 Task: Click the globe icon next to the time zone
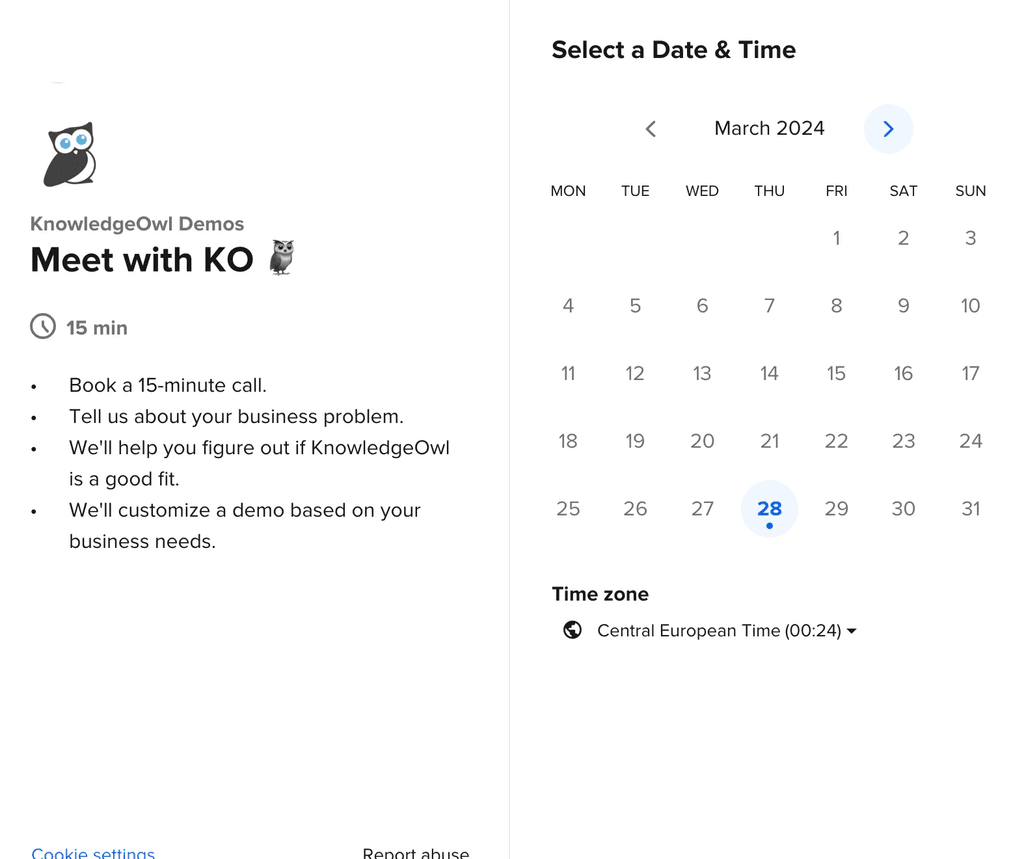[572, 630]
